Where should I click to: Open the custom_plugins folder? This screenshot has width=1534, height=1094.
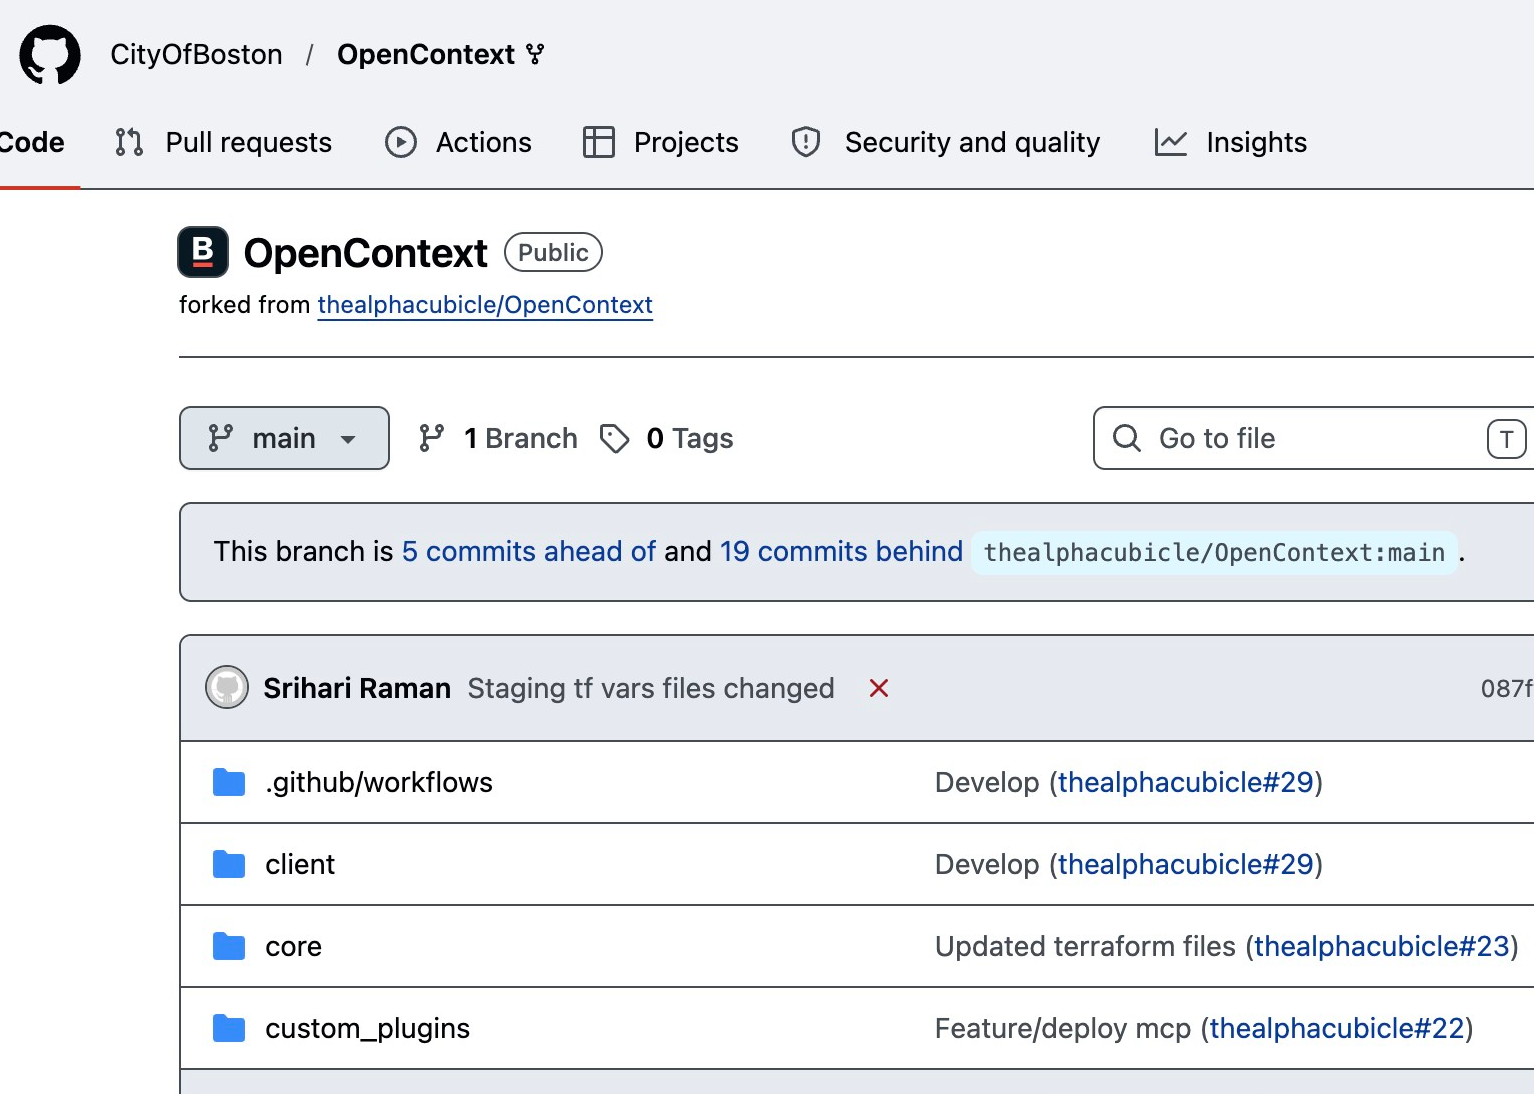(x=367, y=1028)
